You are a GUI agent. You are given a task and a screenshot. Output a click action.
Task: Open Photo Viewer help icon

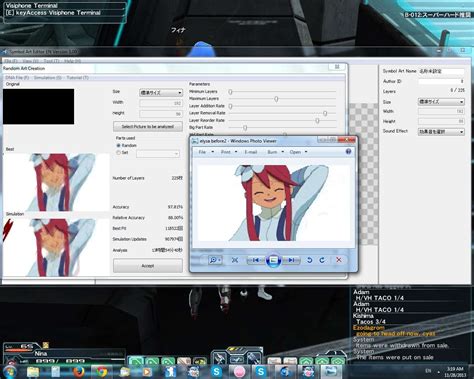(x=348, y=152)
